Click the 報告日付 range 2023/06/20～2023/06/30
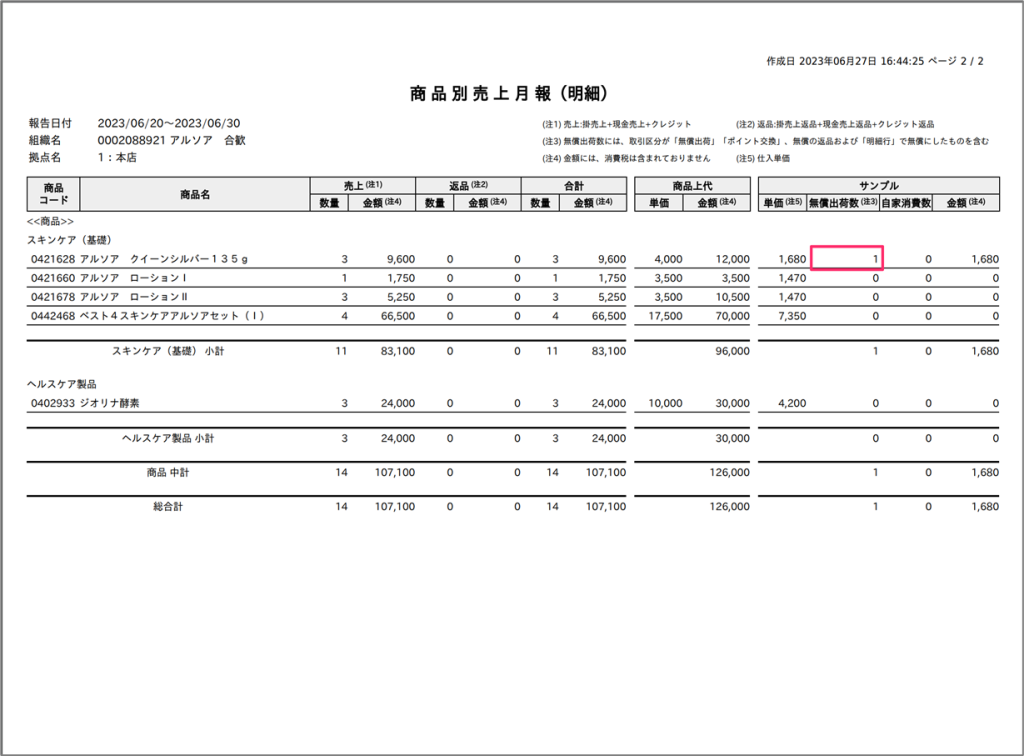Screen dimensions: 1024x756 click(168, 123)
